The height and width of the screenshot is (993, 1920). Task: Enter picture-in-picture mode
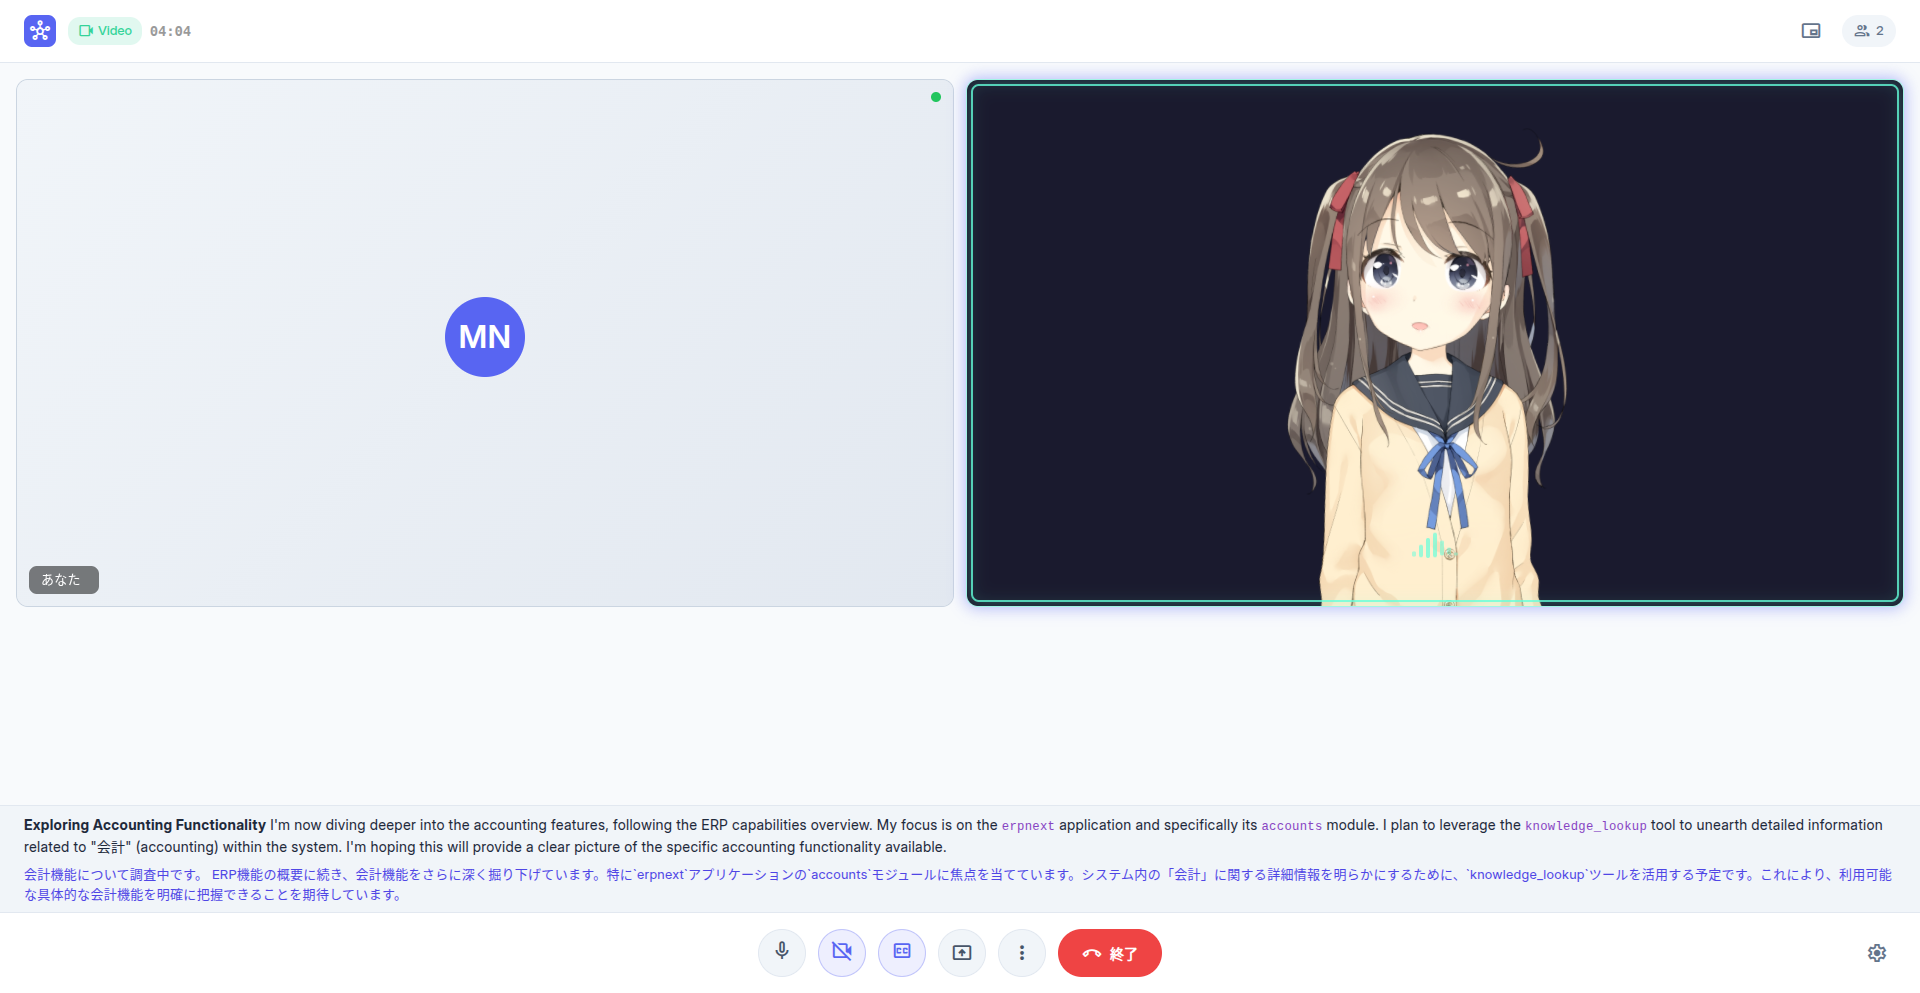1812,30
